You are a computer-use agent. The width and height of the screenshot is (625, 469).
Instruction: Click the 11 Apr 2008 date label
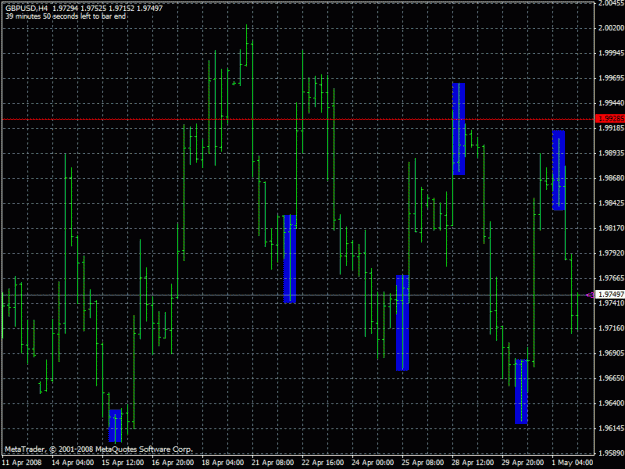[x=22, y=463]
